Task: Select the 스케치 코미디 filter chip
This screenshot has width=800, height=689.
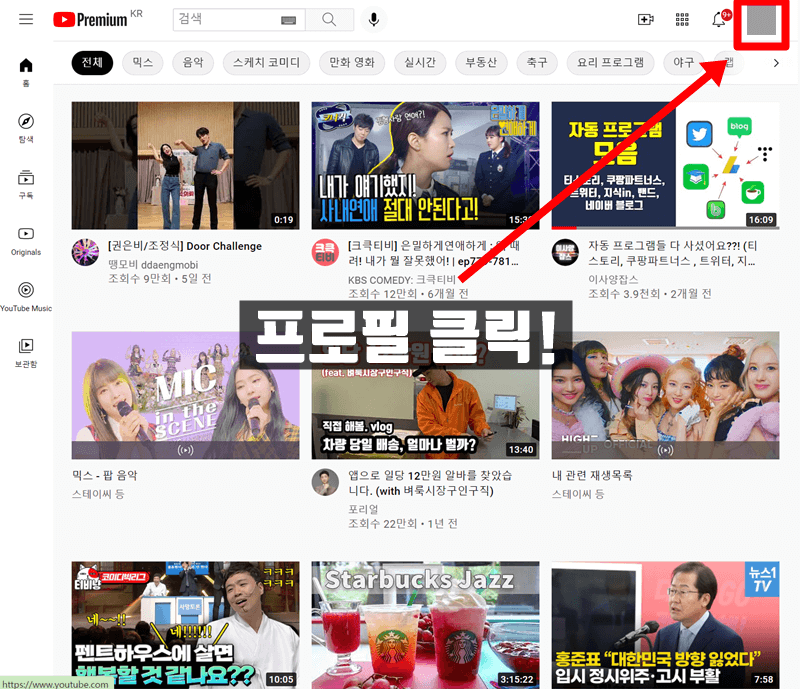Action: pos(266,63)
